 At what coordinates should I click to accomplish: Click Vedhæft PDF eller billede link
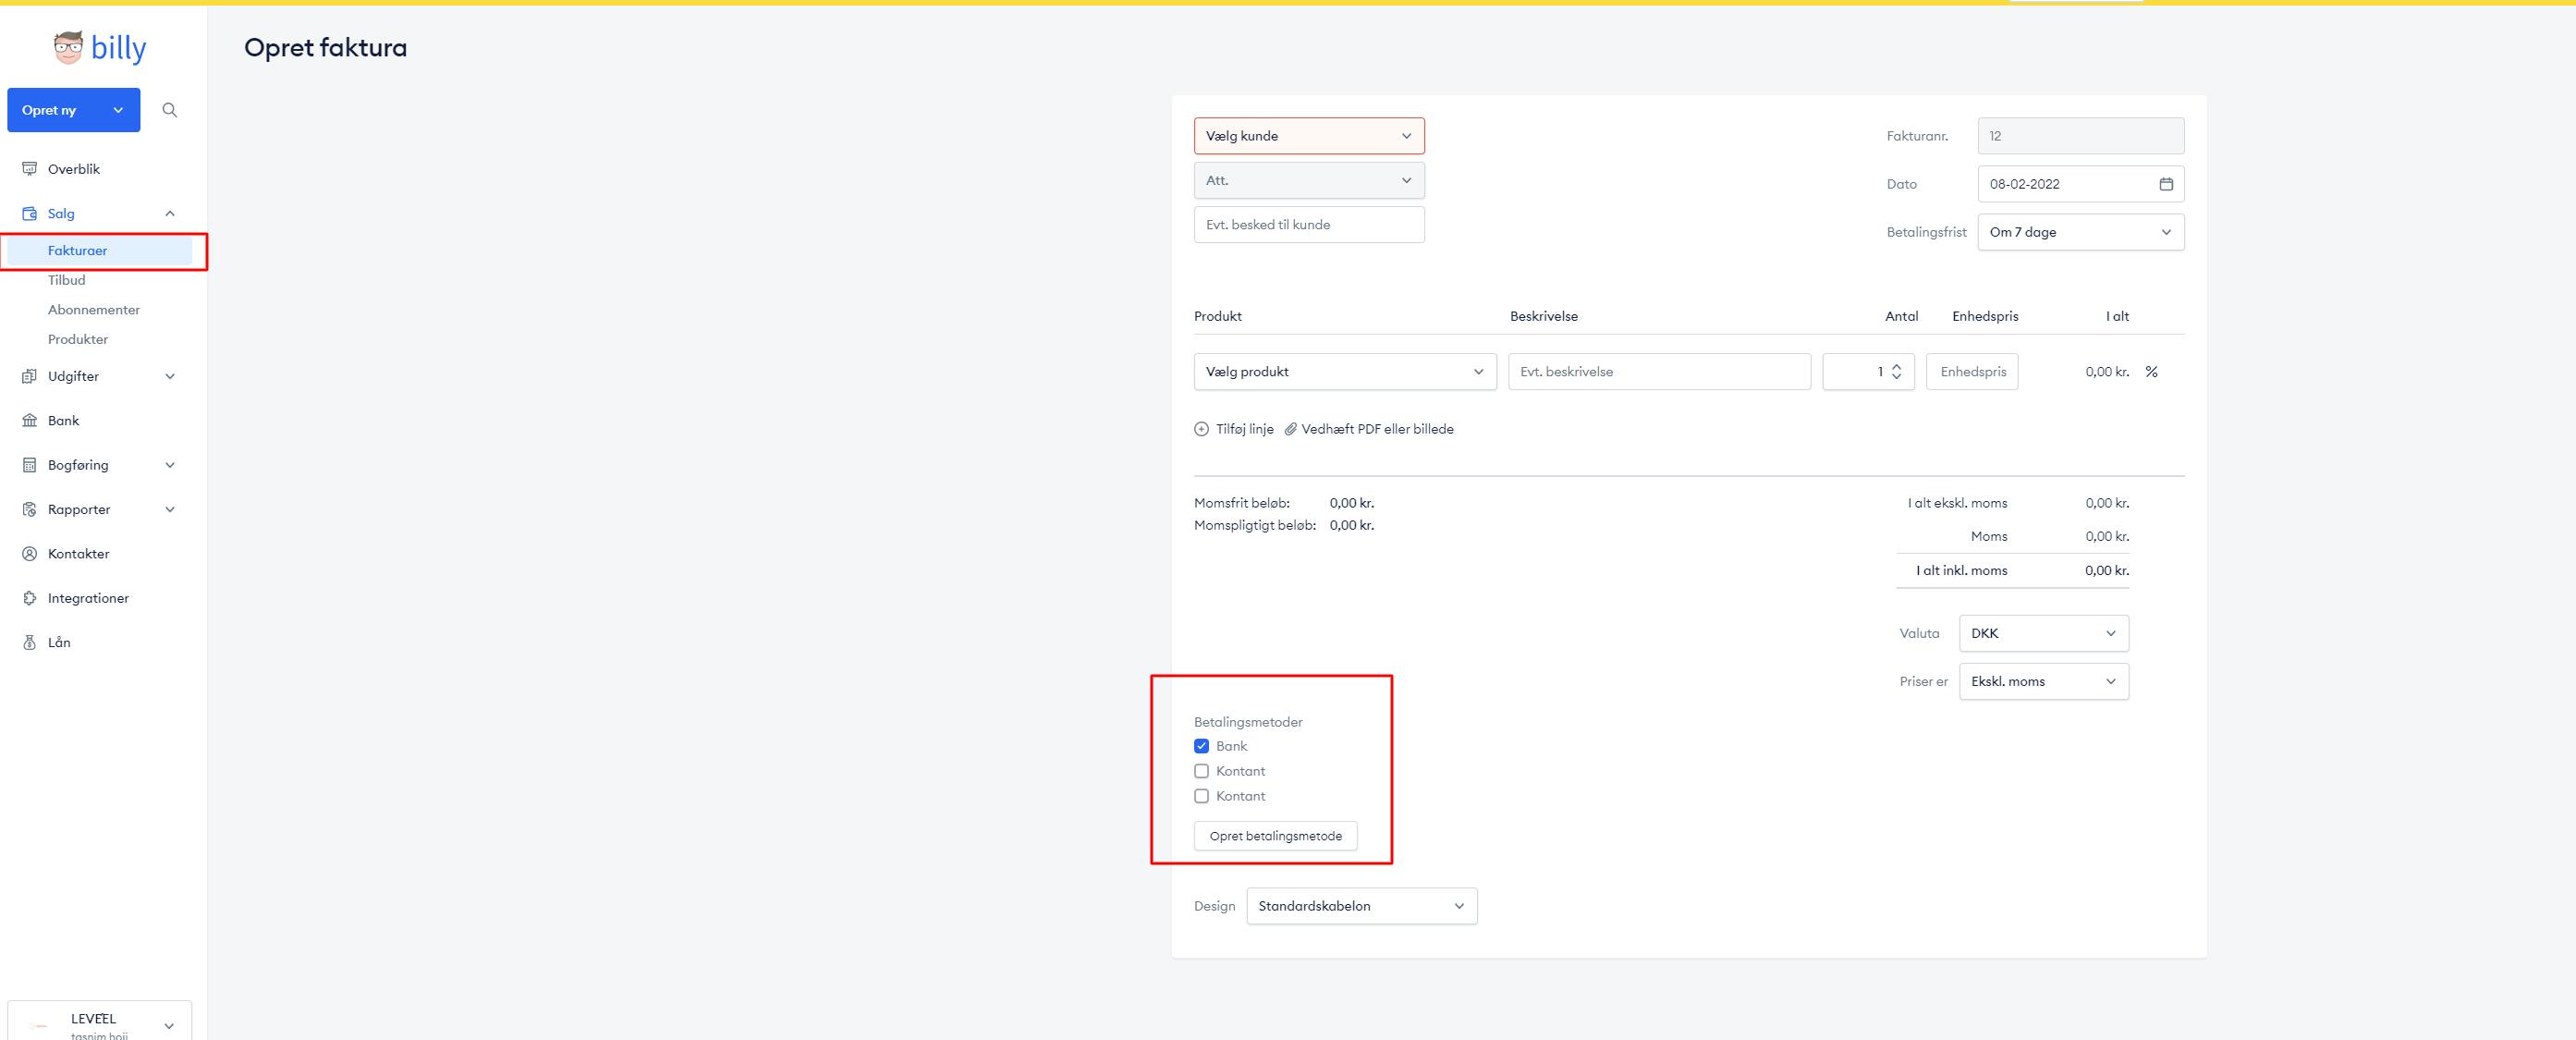(x=1378, y=429)
